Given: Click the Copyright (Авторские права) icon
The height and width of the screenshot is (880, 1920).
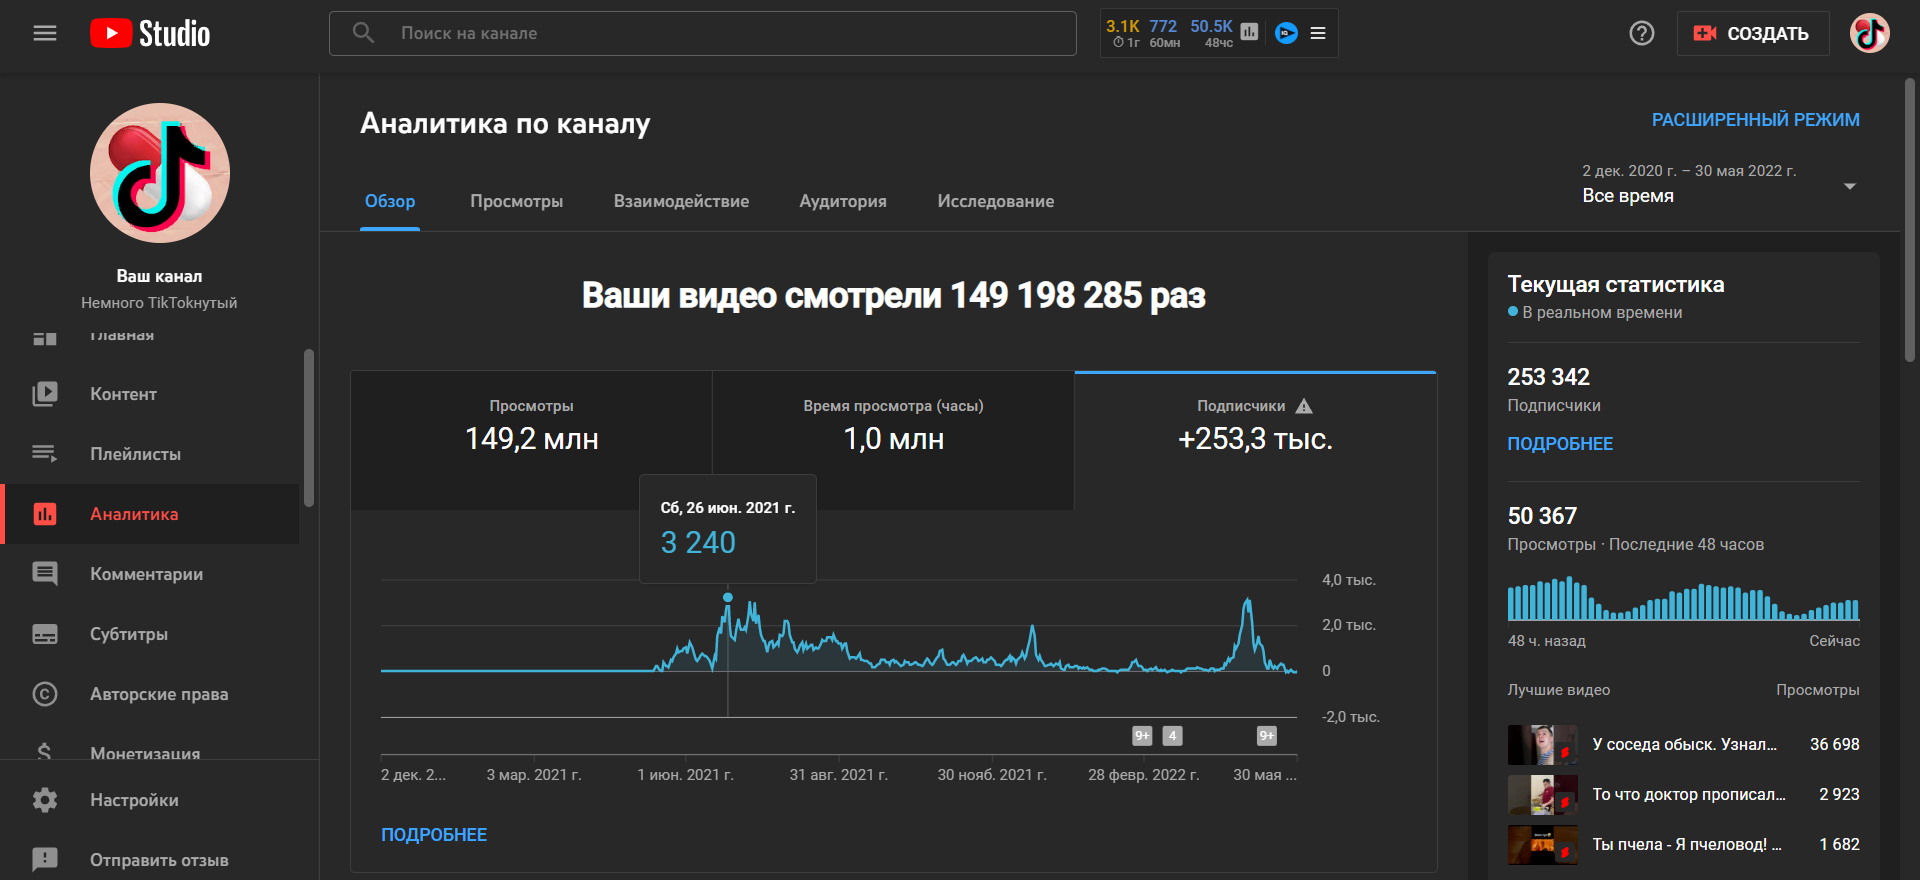Looking at the screenshot, I should (x=45, y=694).
